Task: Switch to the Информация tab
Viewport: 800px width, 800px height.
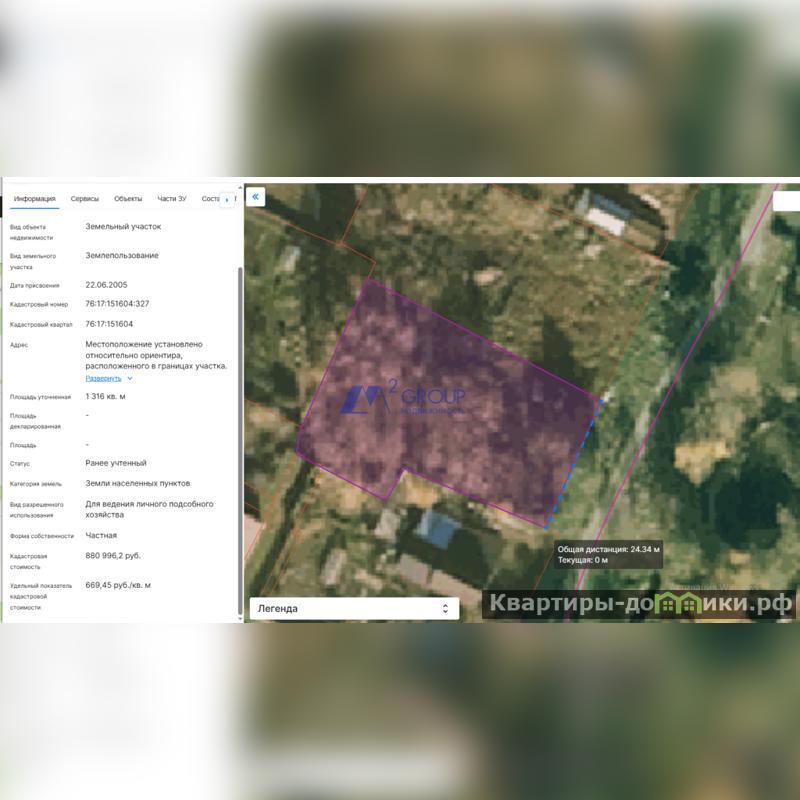Action: tap(35, 199)
